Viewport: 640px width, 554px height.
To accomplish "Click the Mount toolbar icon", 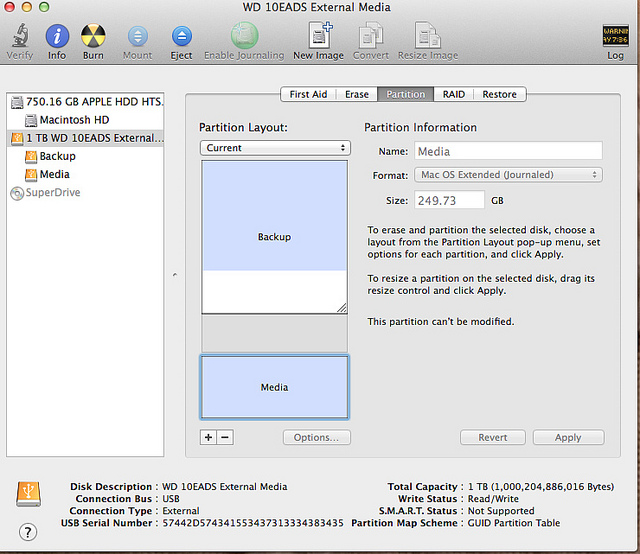I will (138, 36).
